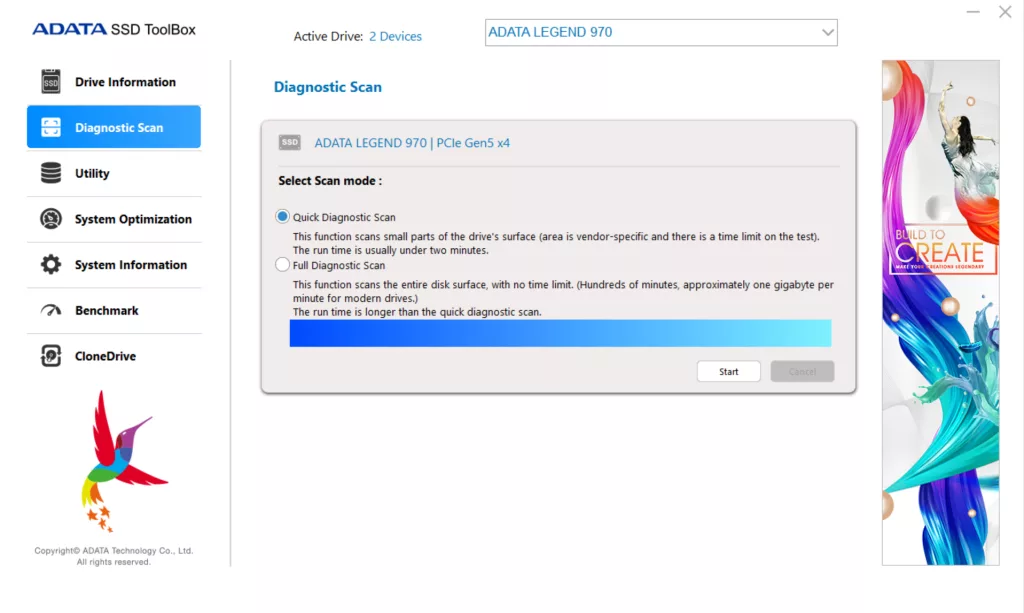Click the greyed Cancel button
This screenshot has width=1024, height=613.
pyautogui.click(x=802, y=371)
